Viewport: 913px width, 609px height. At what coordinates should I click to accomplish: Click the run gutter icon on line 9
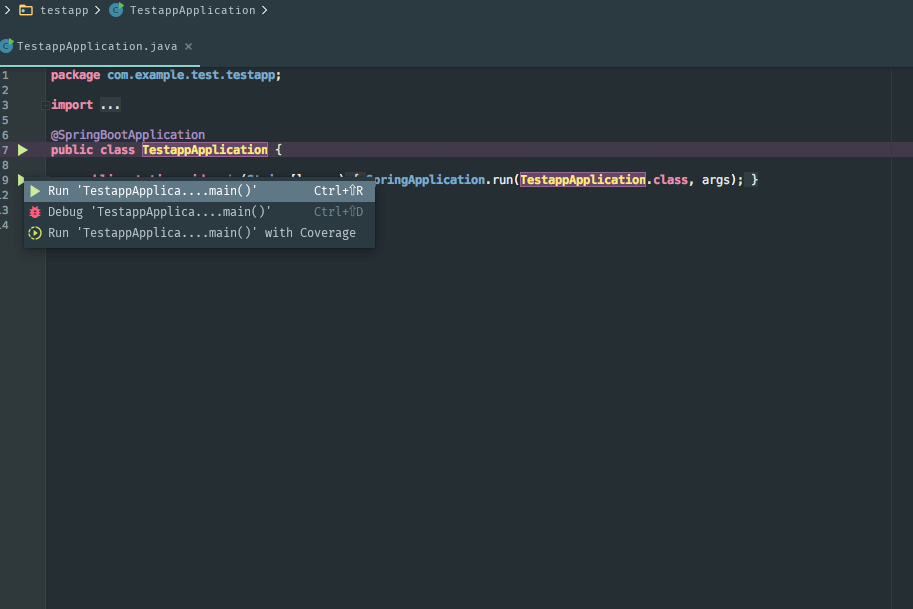[x=21, y=179]
